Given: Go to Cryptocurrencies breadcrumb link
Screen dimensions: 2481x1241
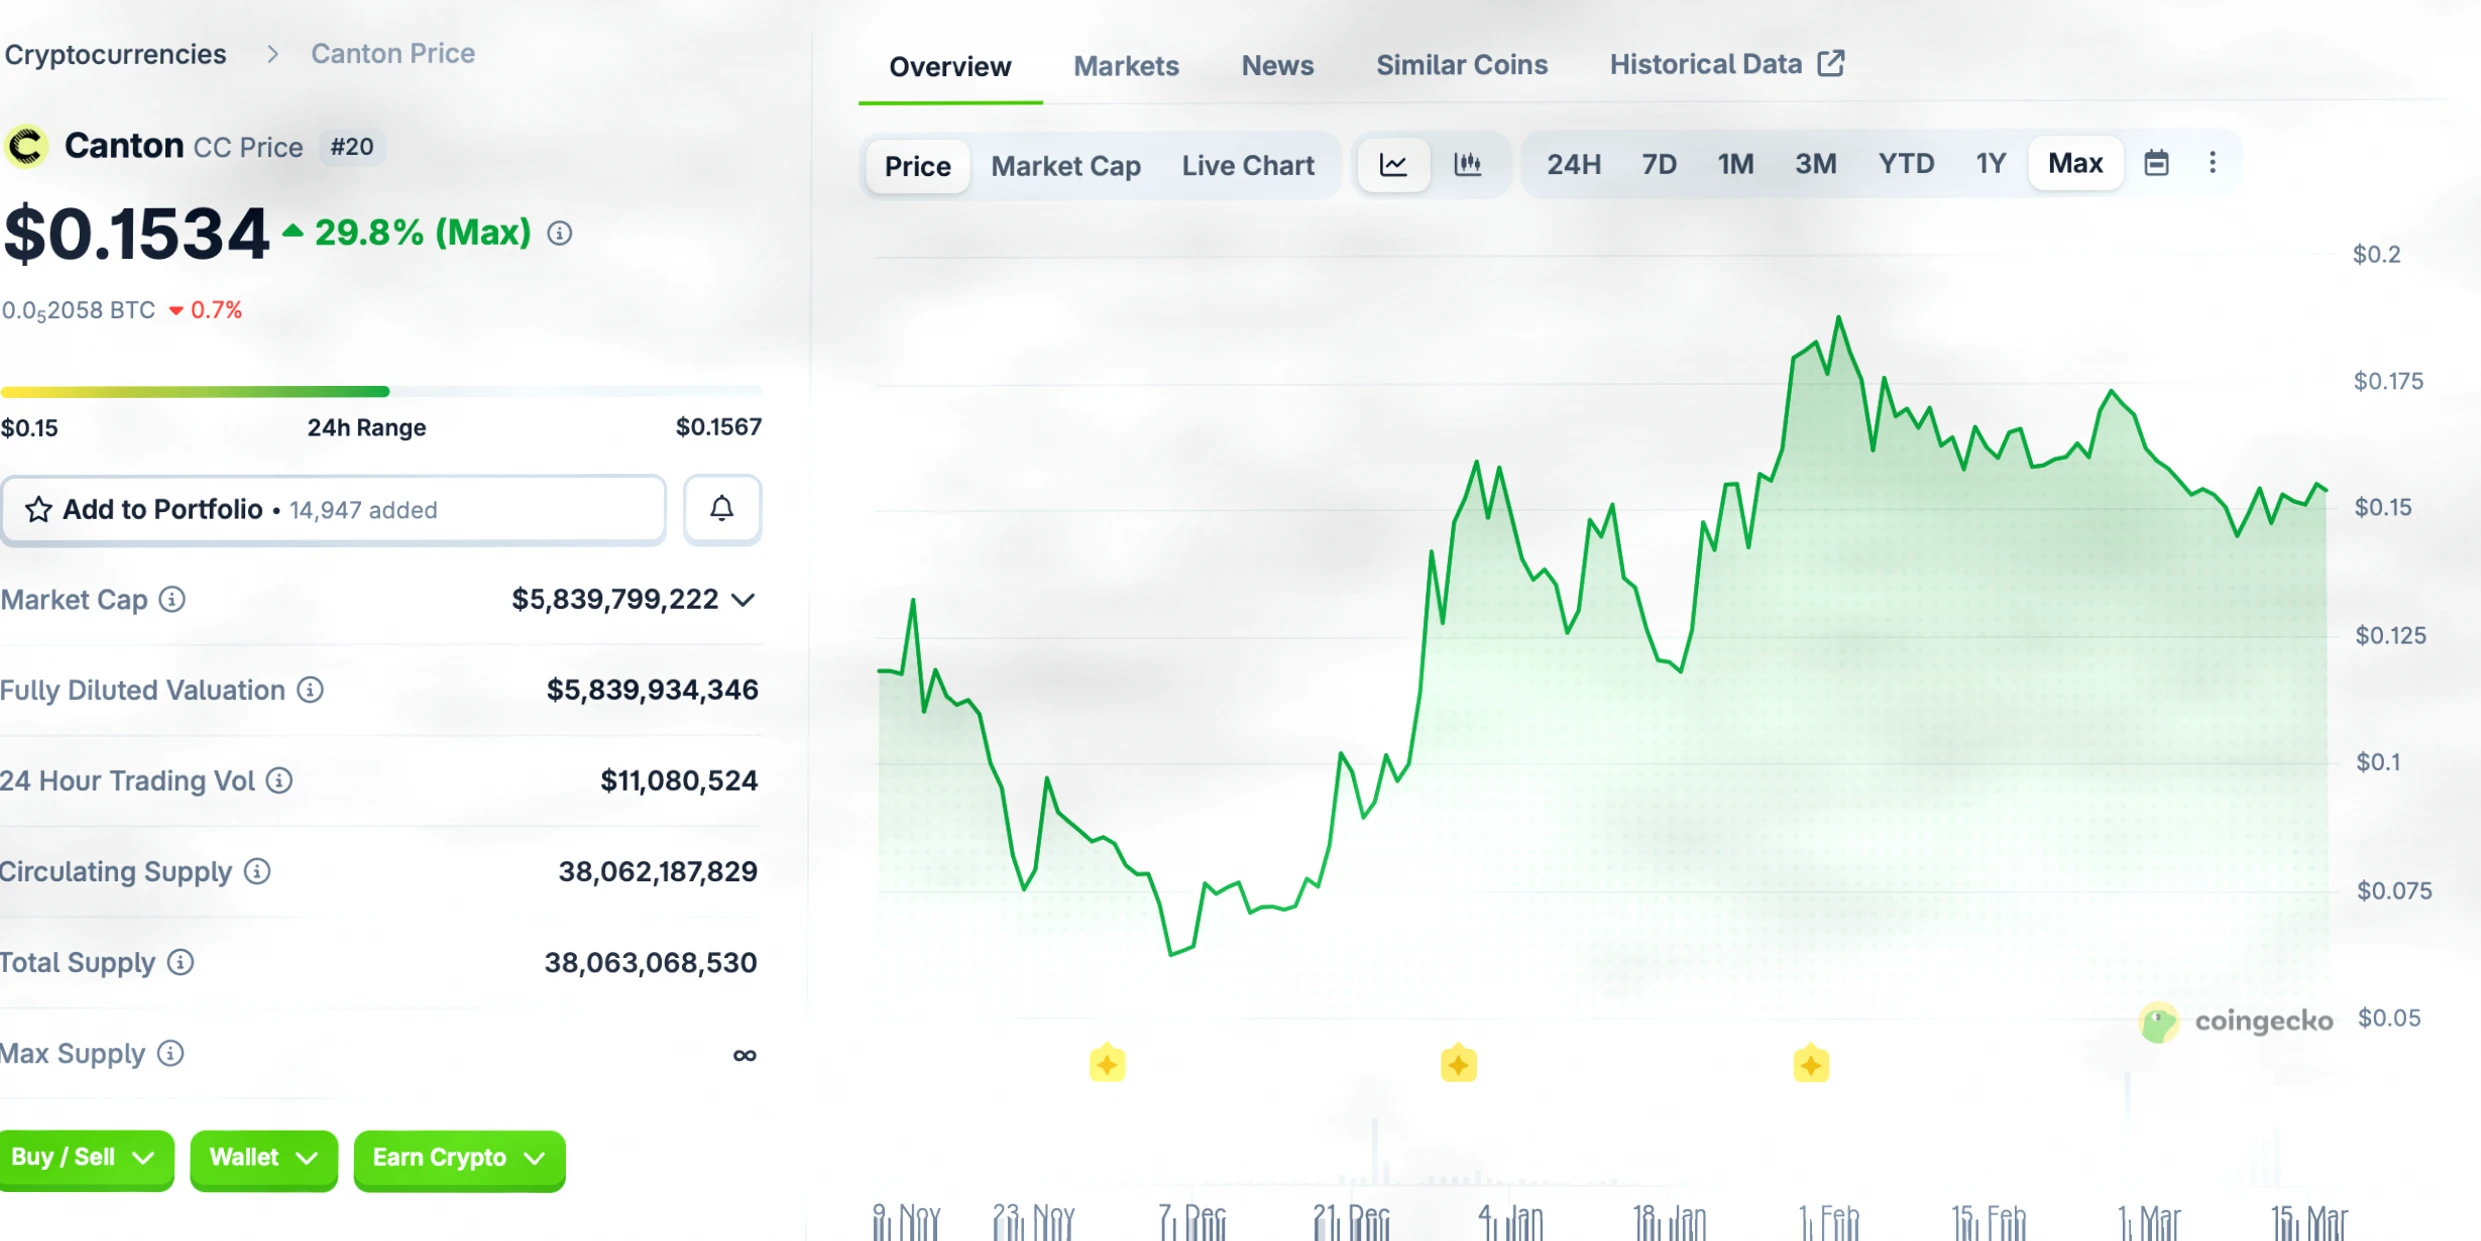Looking at the screenshot, I should (115, 54).
